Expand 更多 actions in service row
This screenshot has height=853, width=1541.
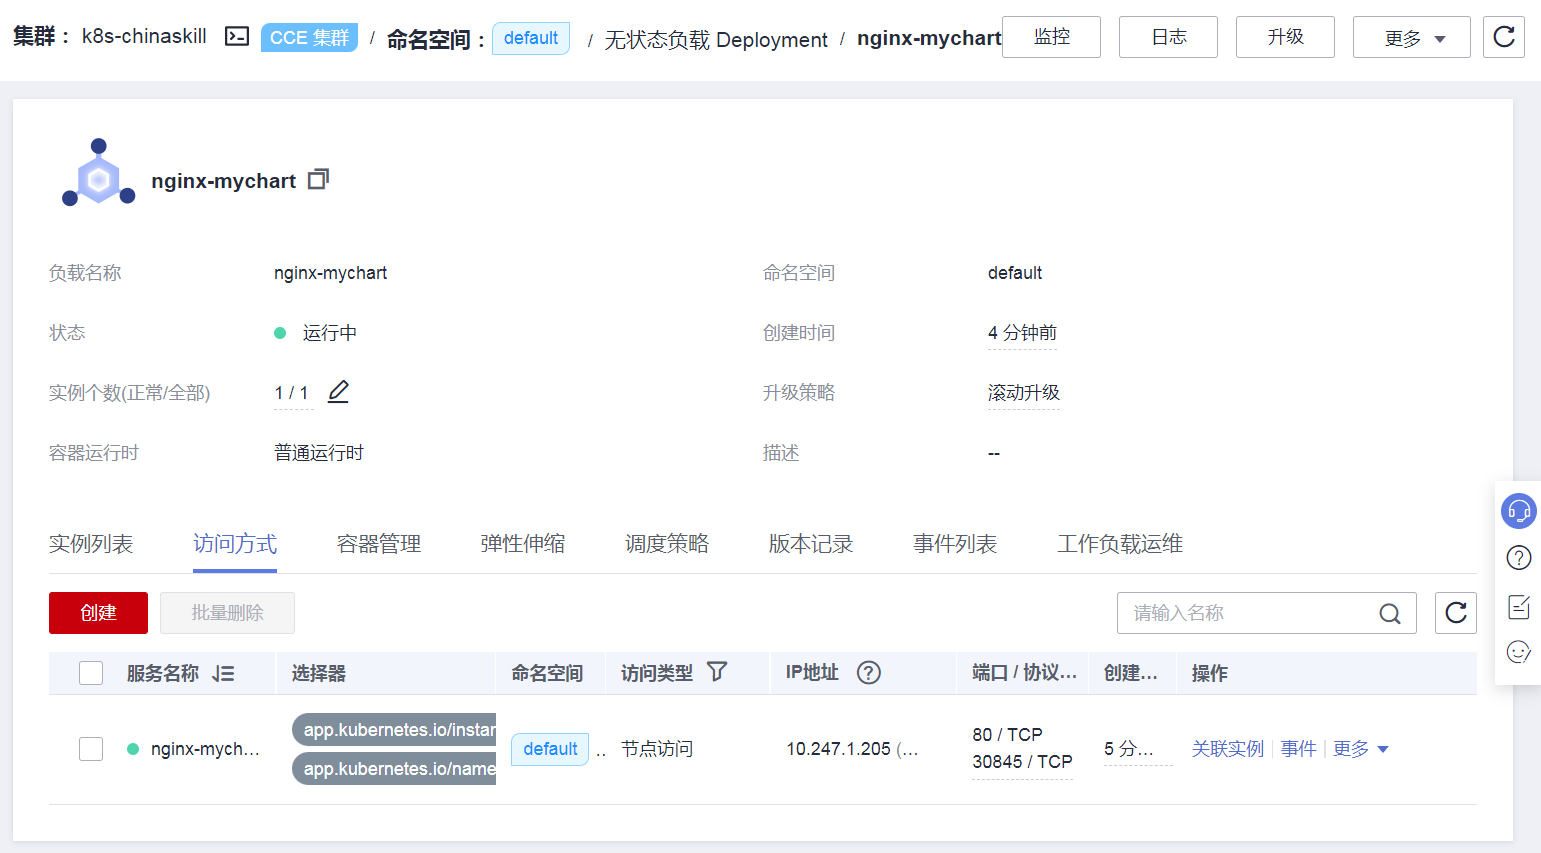click(x=1360, y=749)
